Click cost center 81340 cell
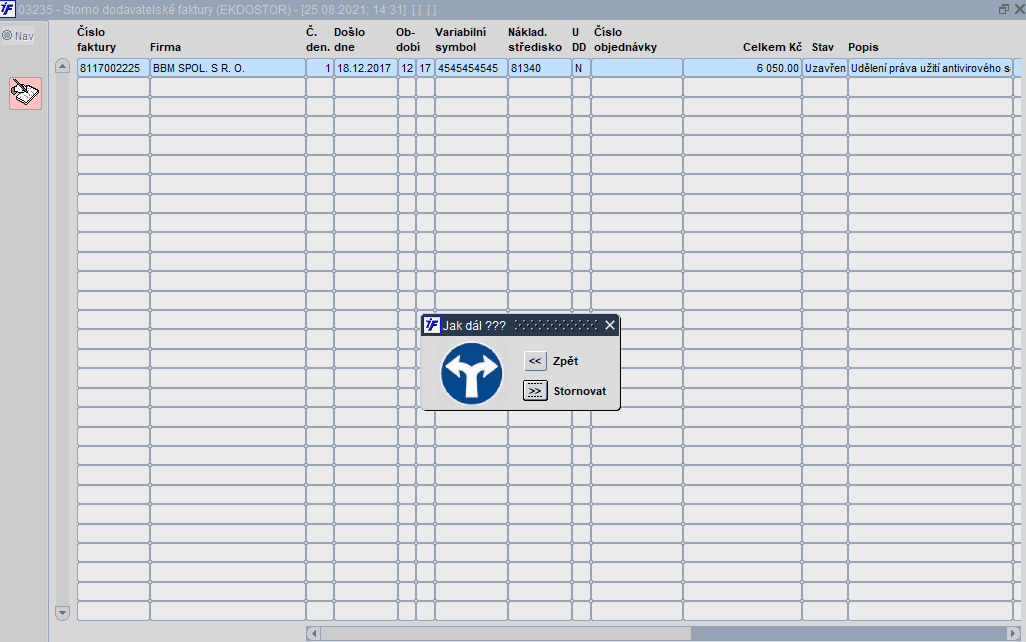The height and width of the screenshot is (642, 1026). (539, 68)
